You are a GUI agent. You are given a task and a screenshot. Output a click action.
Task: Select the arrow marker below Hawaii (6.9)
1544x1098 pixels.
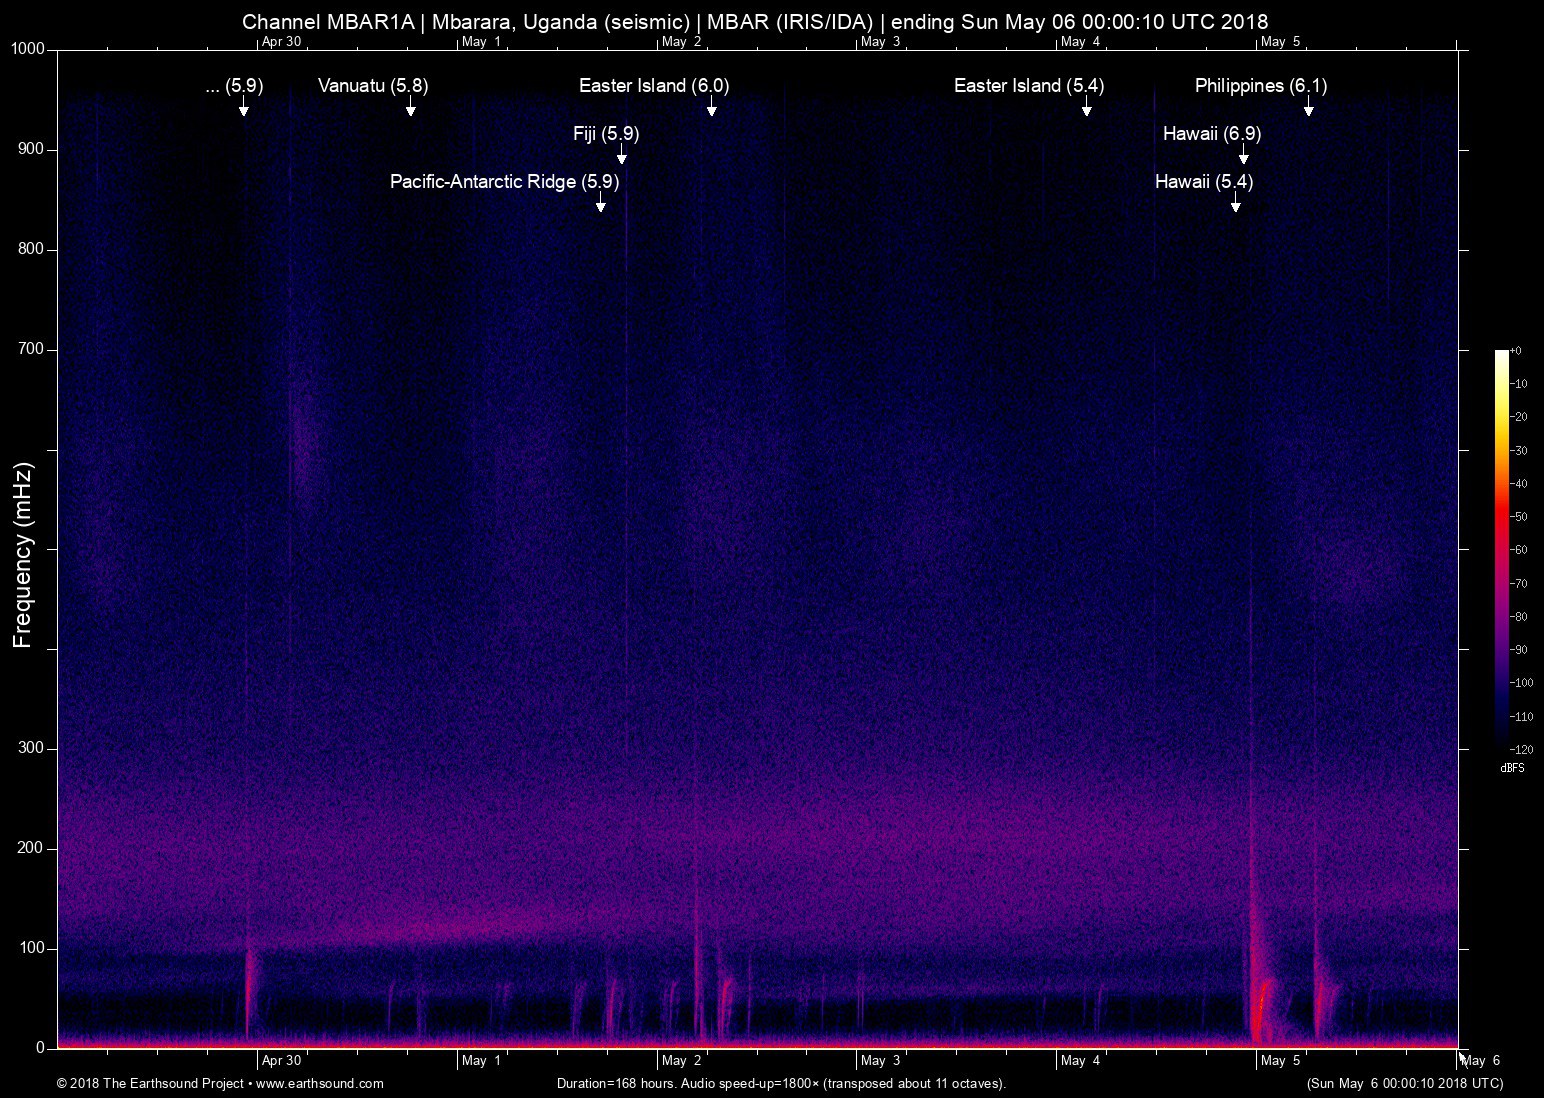[x=1243, y=155]
